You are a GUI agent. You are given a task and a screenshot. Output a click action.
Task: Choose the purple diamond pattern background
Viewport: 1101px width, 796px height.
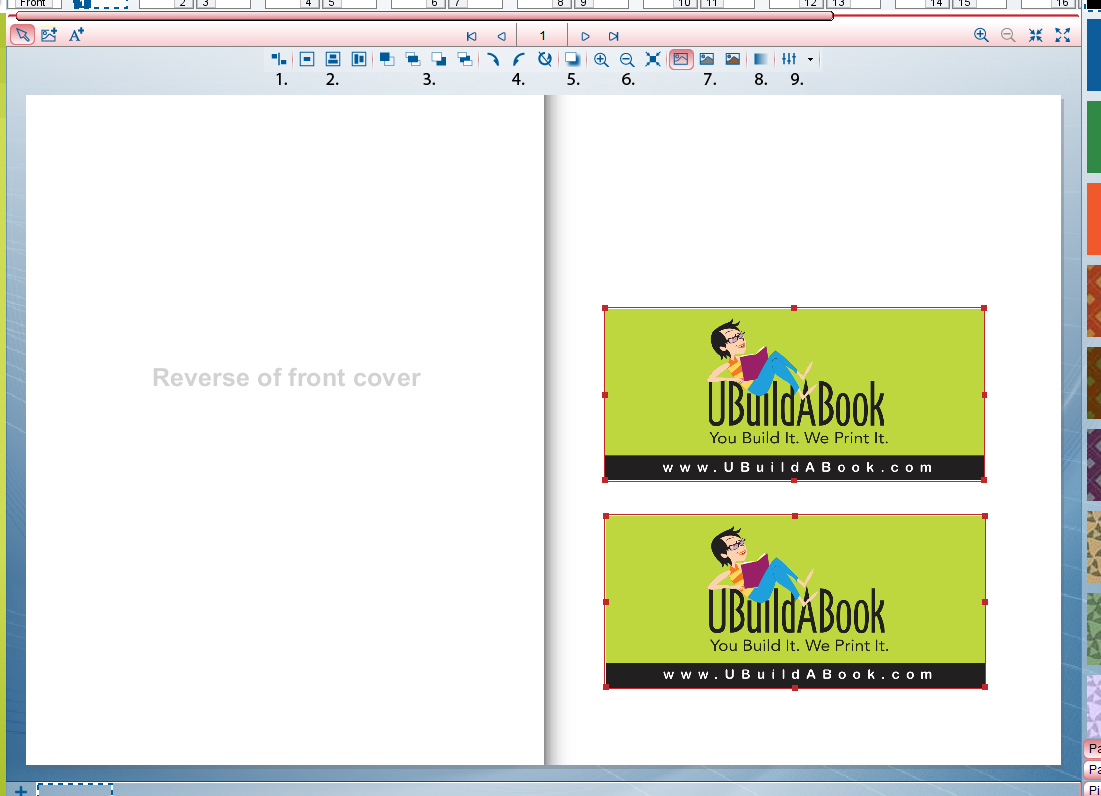click(x=1094, y=465)
